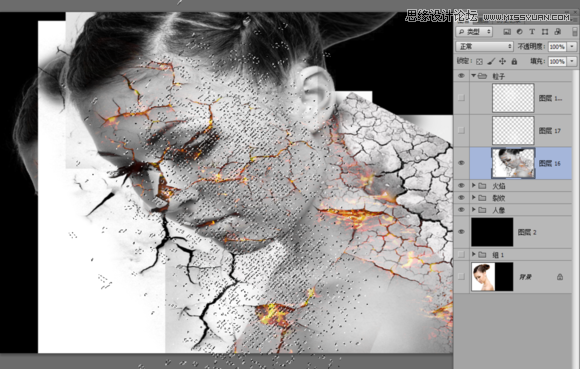
Task: Expand the 裂纹 group
Action: coord(473,198)
